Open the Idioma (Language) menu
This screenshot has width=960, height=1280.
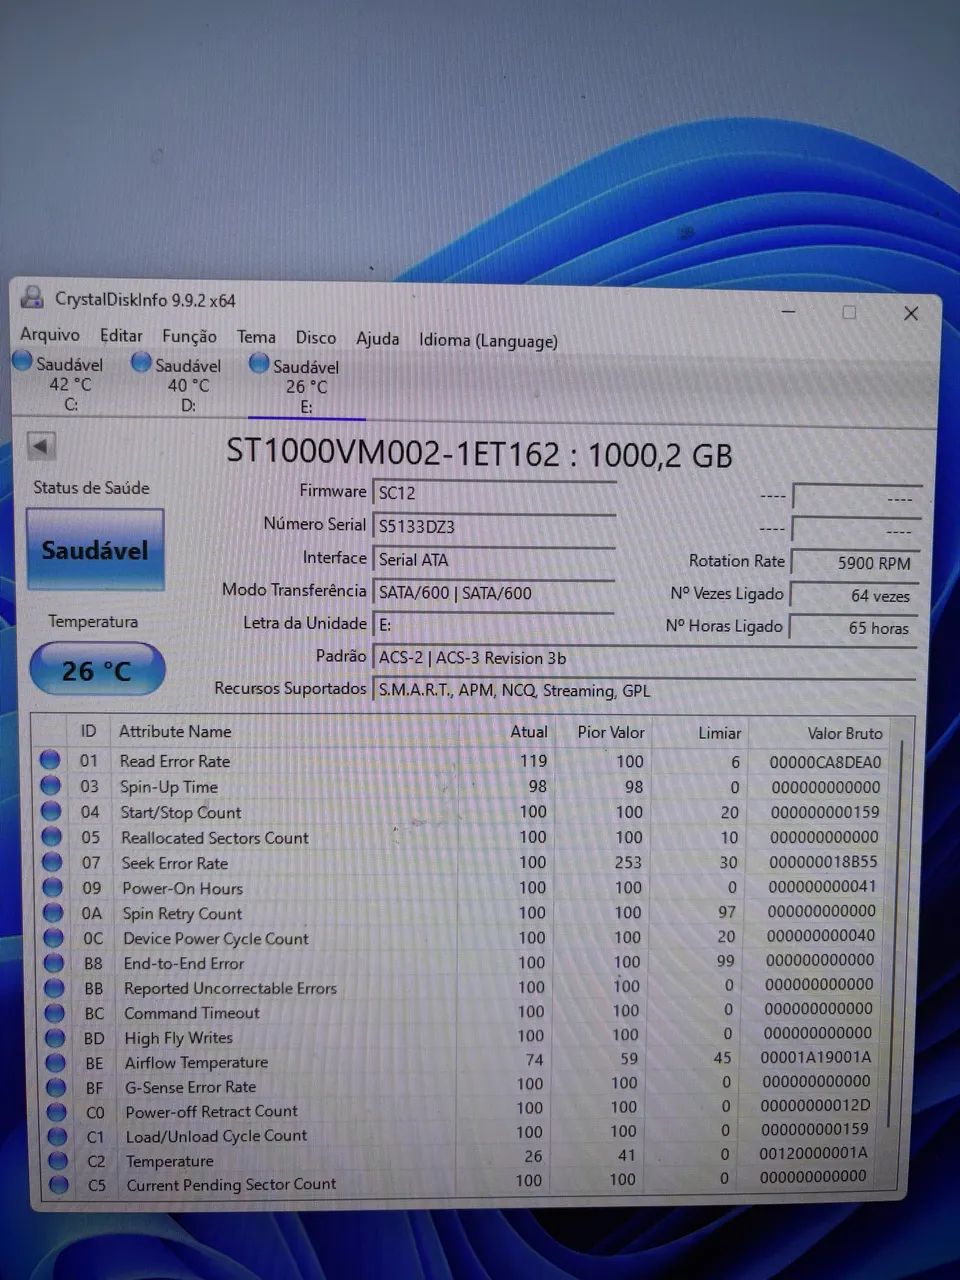click(488, 341)
